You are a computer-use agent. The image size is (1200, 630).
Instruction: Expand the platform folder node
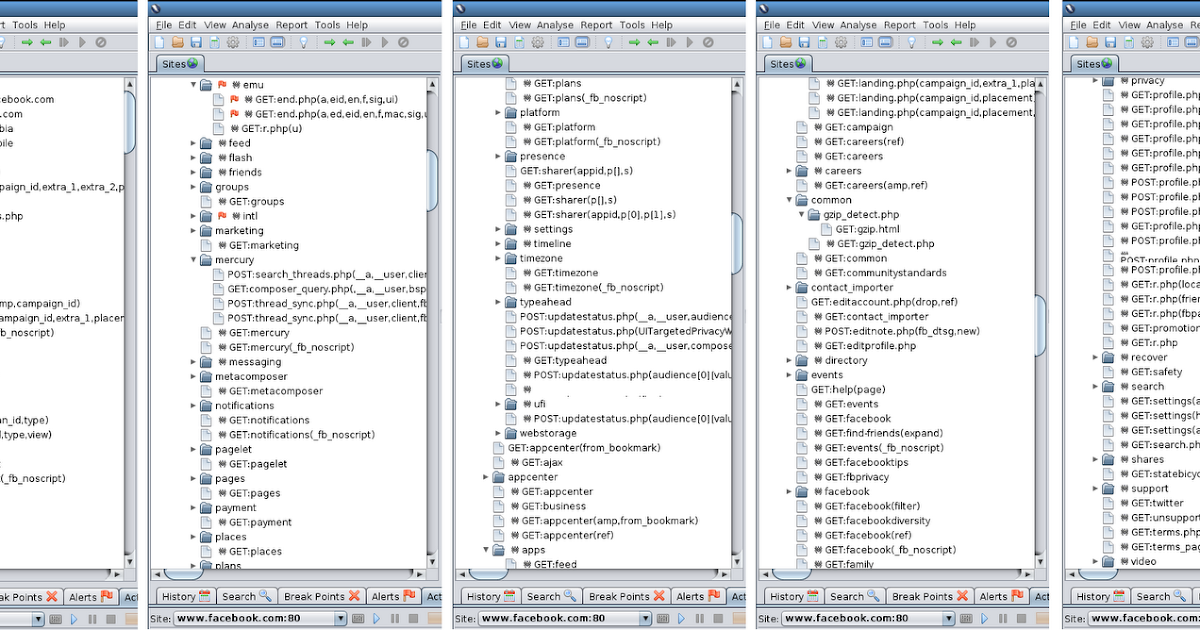498,113
